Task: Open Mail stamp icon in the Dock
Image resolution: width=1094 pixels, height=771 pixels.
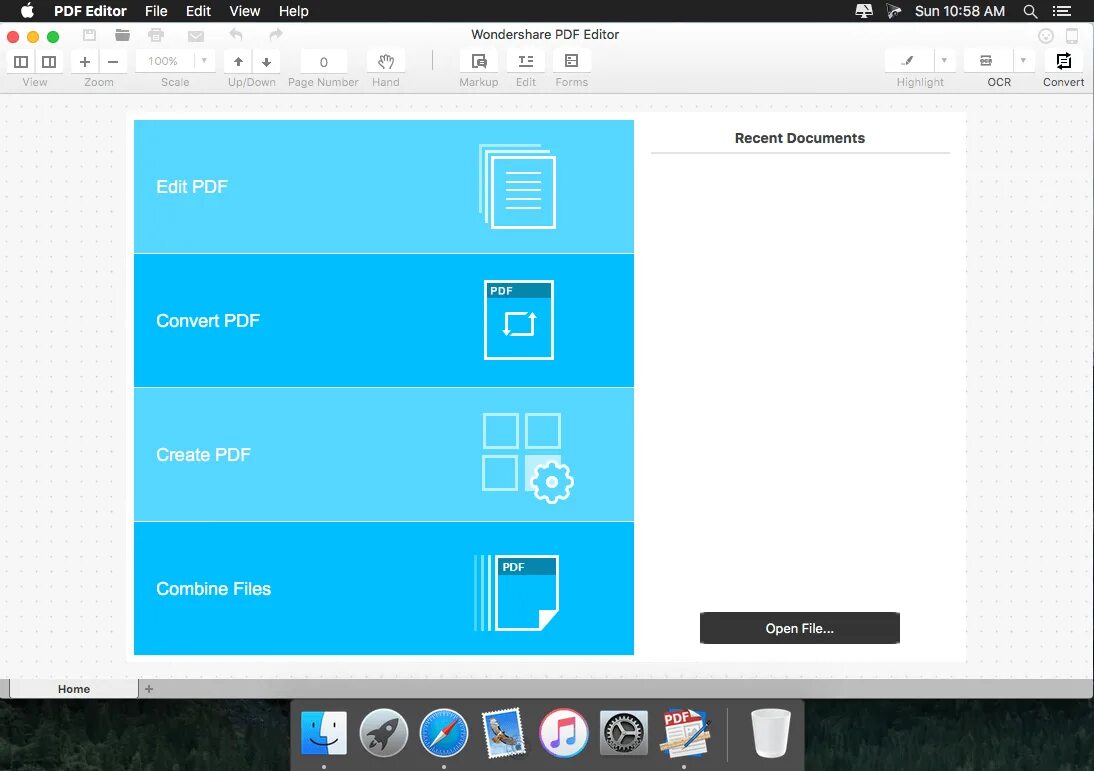Action: click(503, 733)
